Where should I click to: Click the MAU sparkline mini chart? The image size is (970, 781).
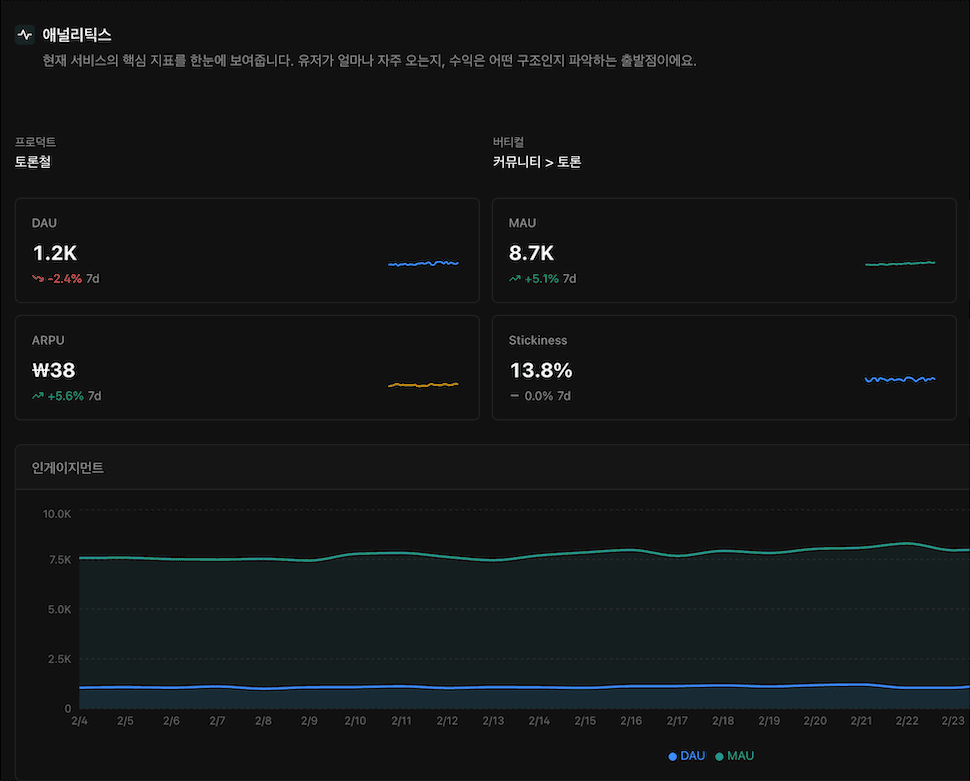pyautogui.click(x=900, y=263)
